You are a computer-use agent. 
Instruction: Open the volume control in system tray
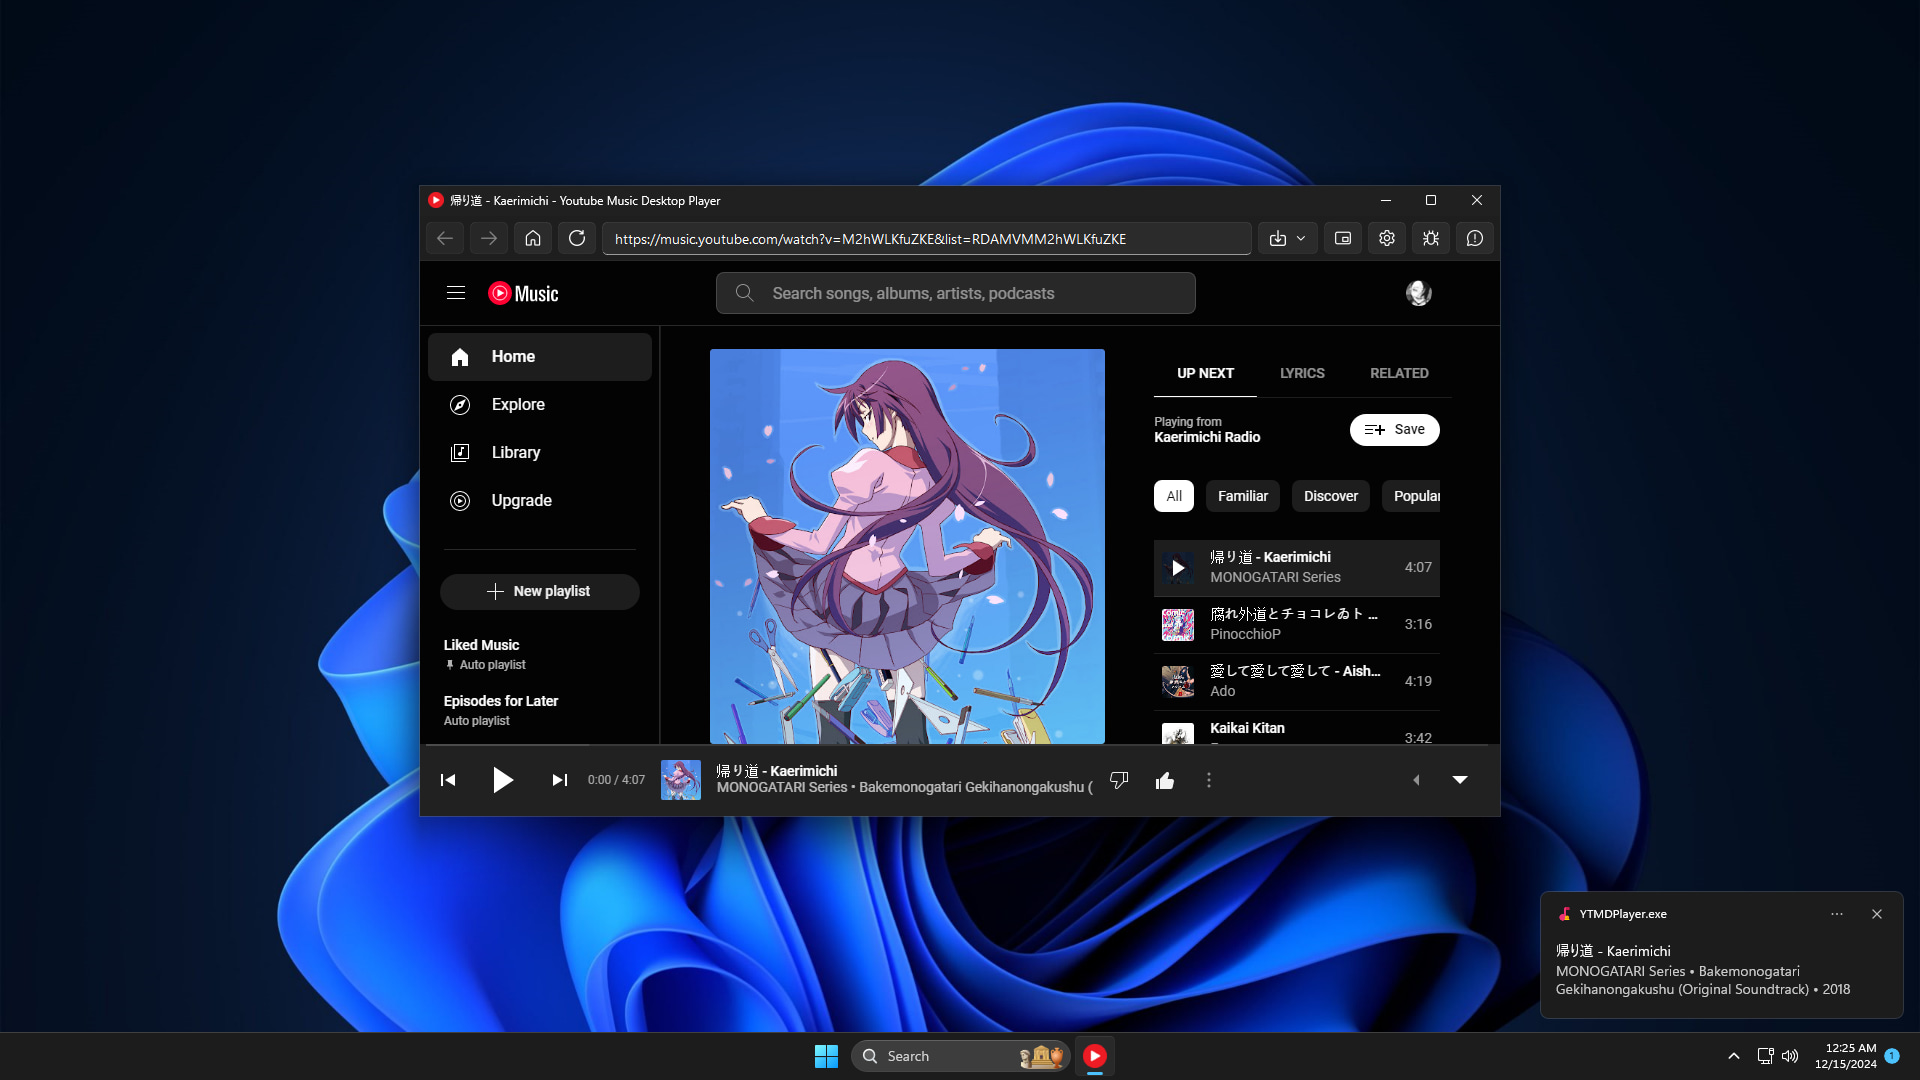coord(1790,1056)
